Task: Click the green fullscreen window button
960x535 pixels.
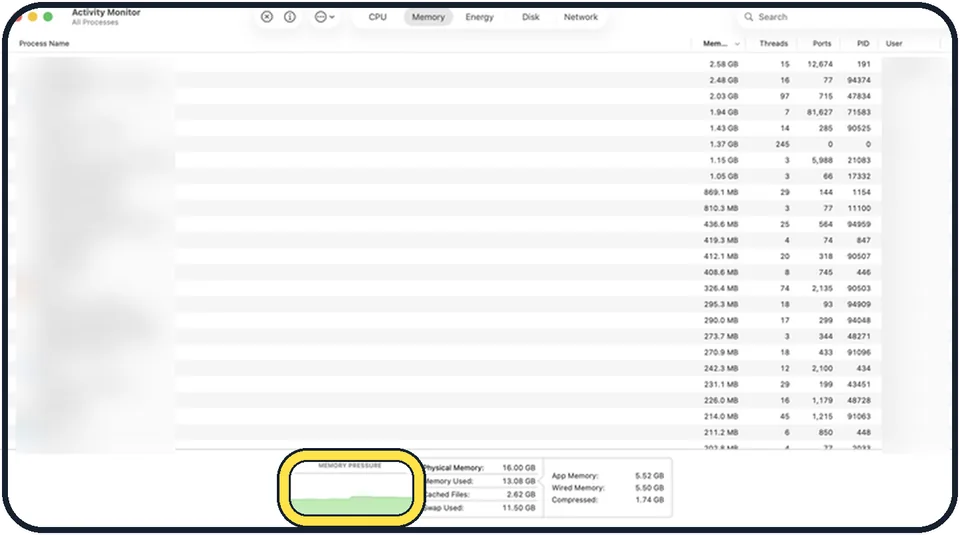Action: click(x=48, y=17)
